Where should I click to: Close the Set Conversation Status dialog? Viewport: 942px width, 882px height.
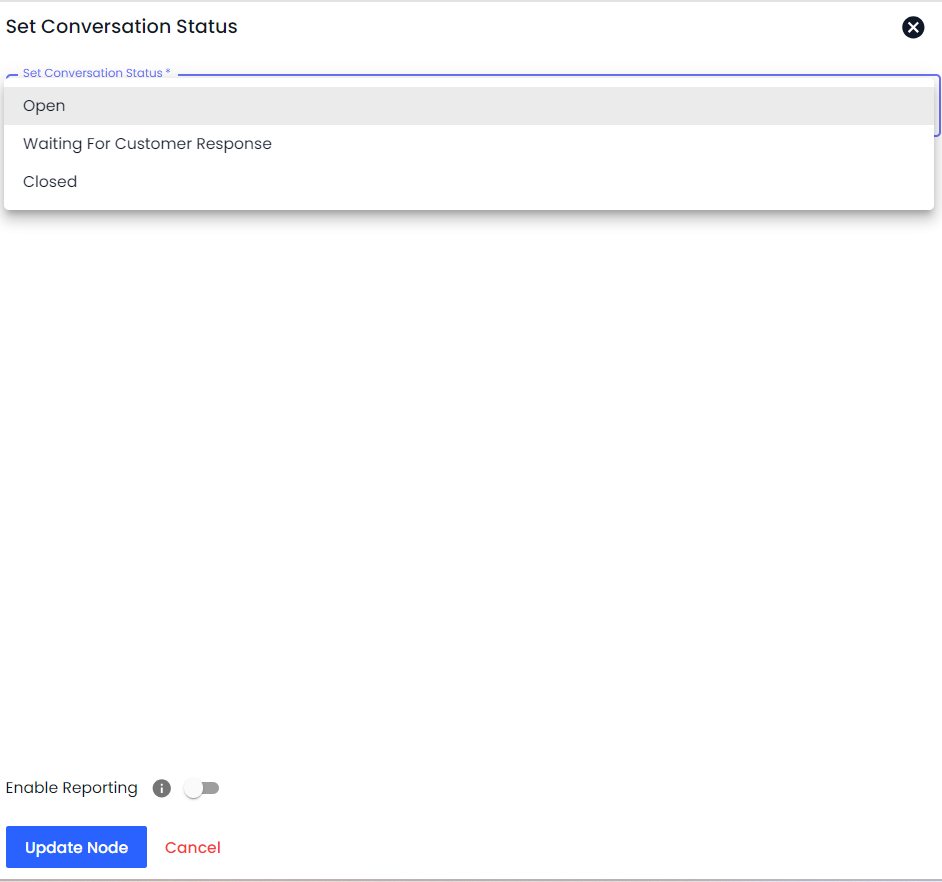click(913, 28)
